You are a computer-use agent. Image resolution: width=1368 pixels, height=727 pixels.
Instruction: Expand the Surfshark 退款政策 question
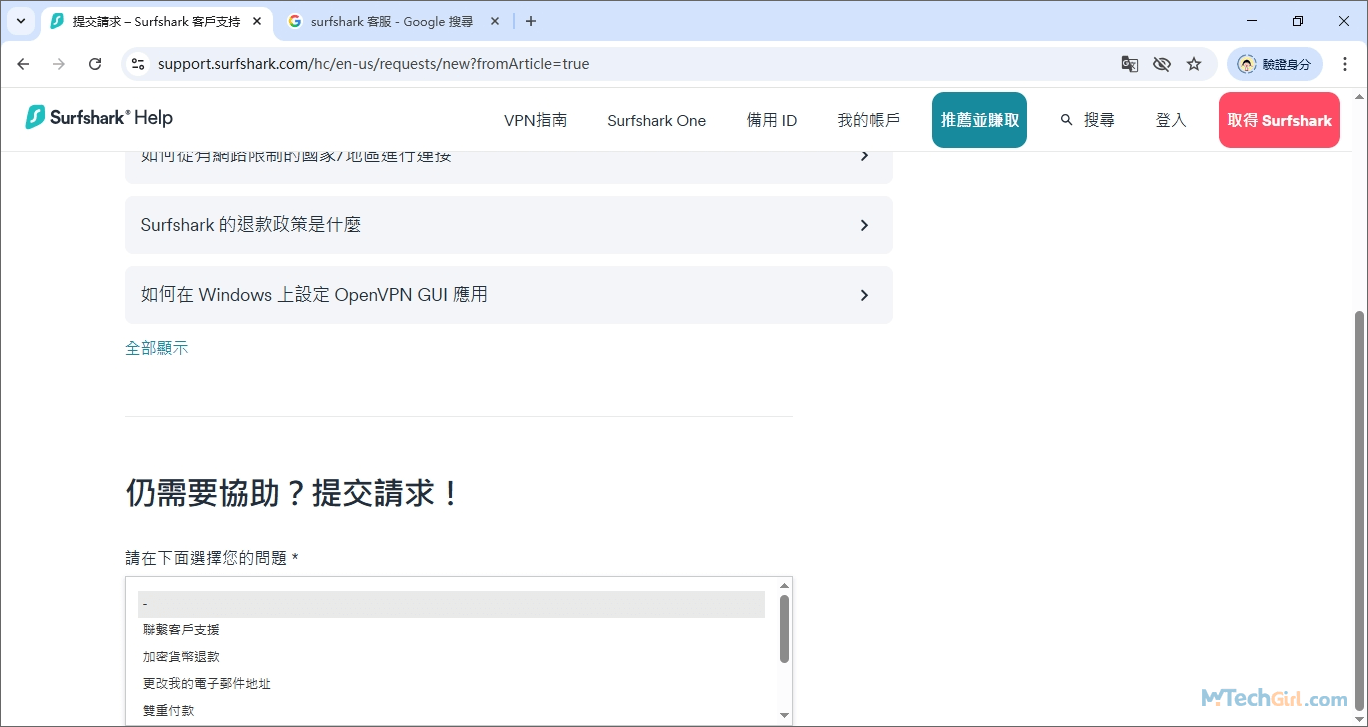(508, 225)
